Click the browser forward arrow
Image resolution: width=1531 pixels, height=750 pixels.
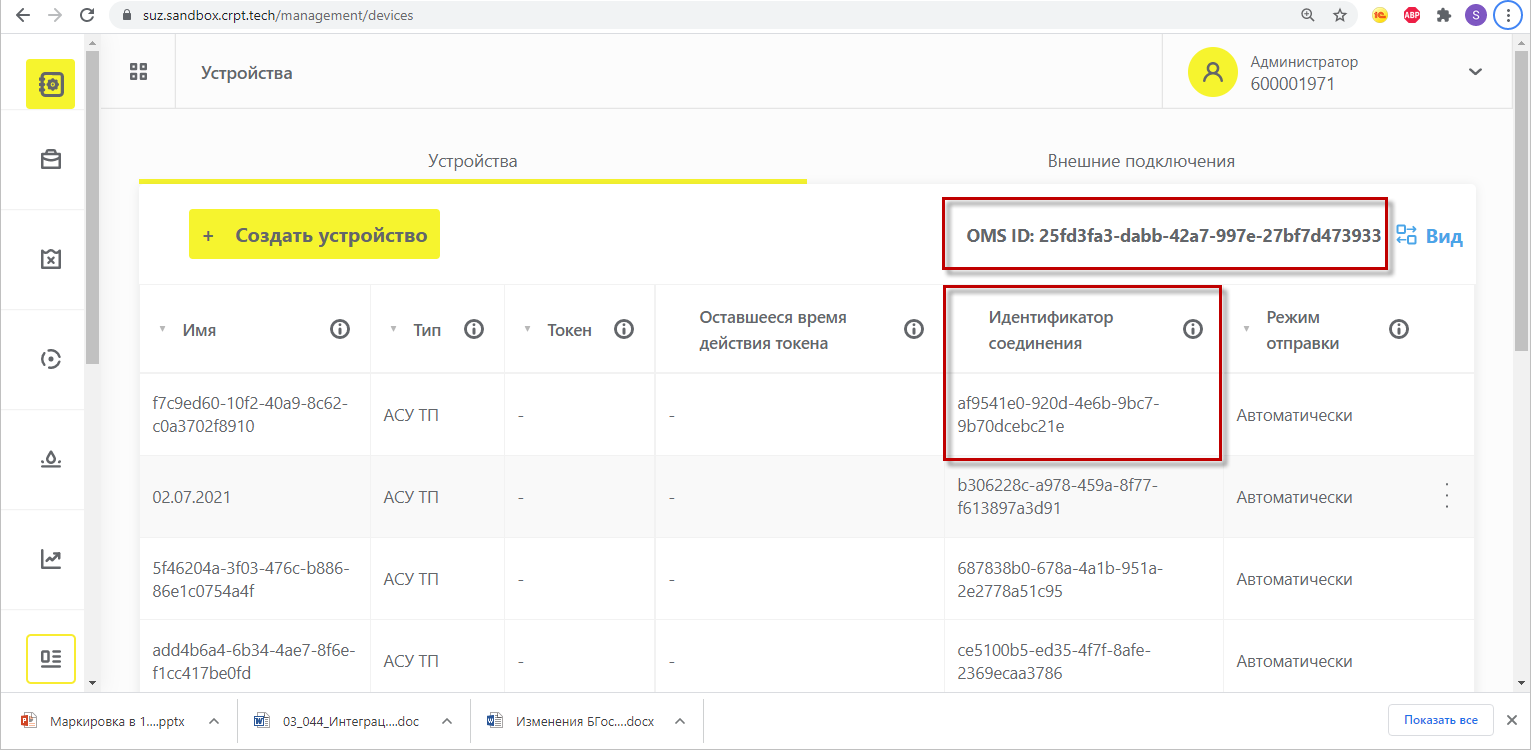click(54, 15)
